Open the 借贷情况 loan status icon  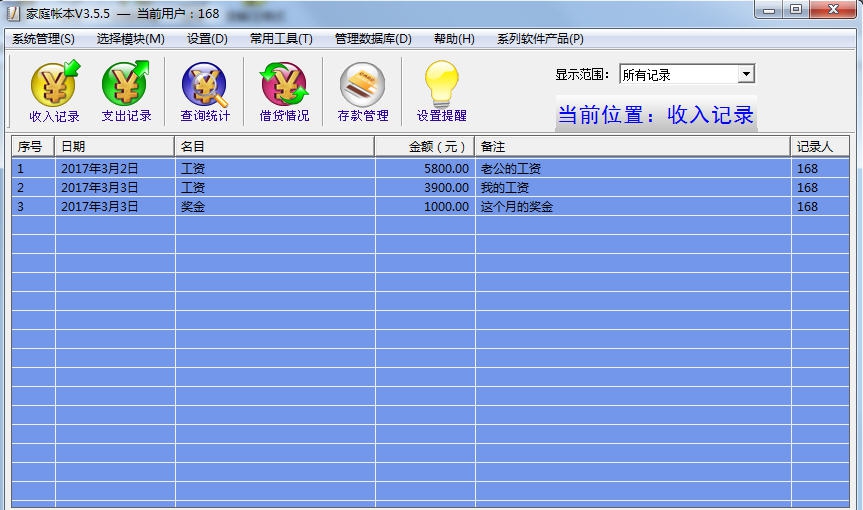[284, 92]
